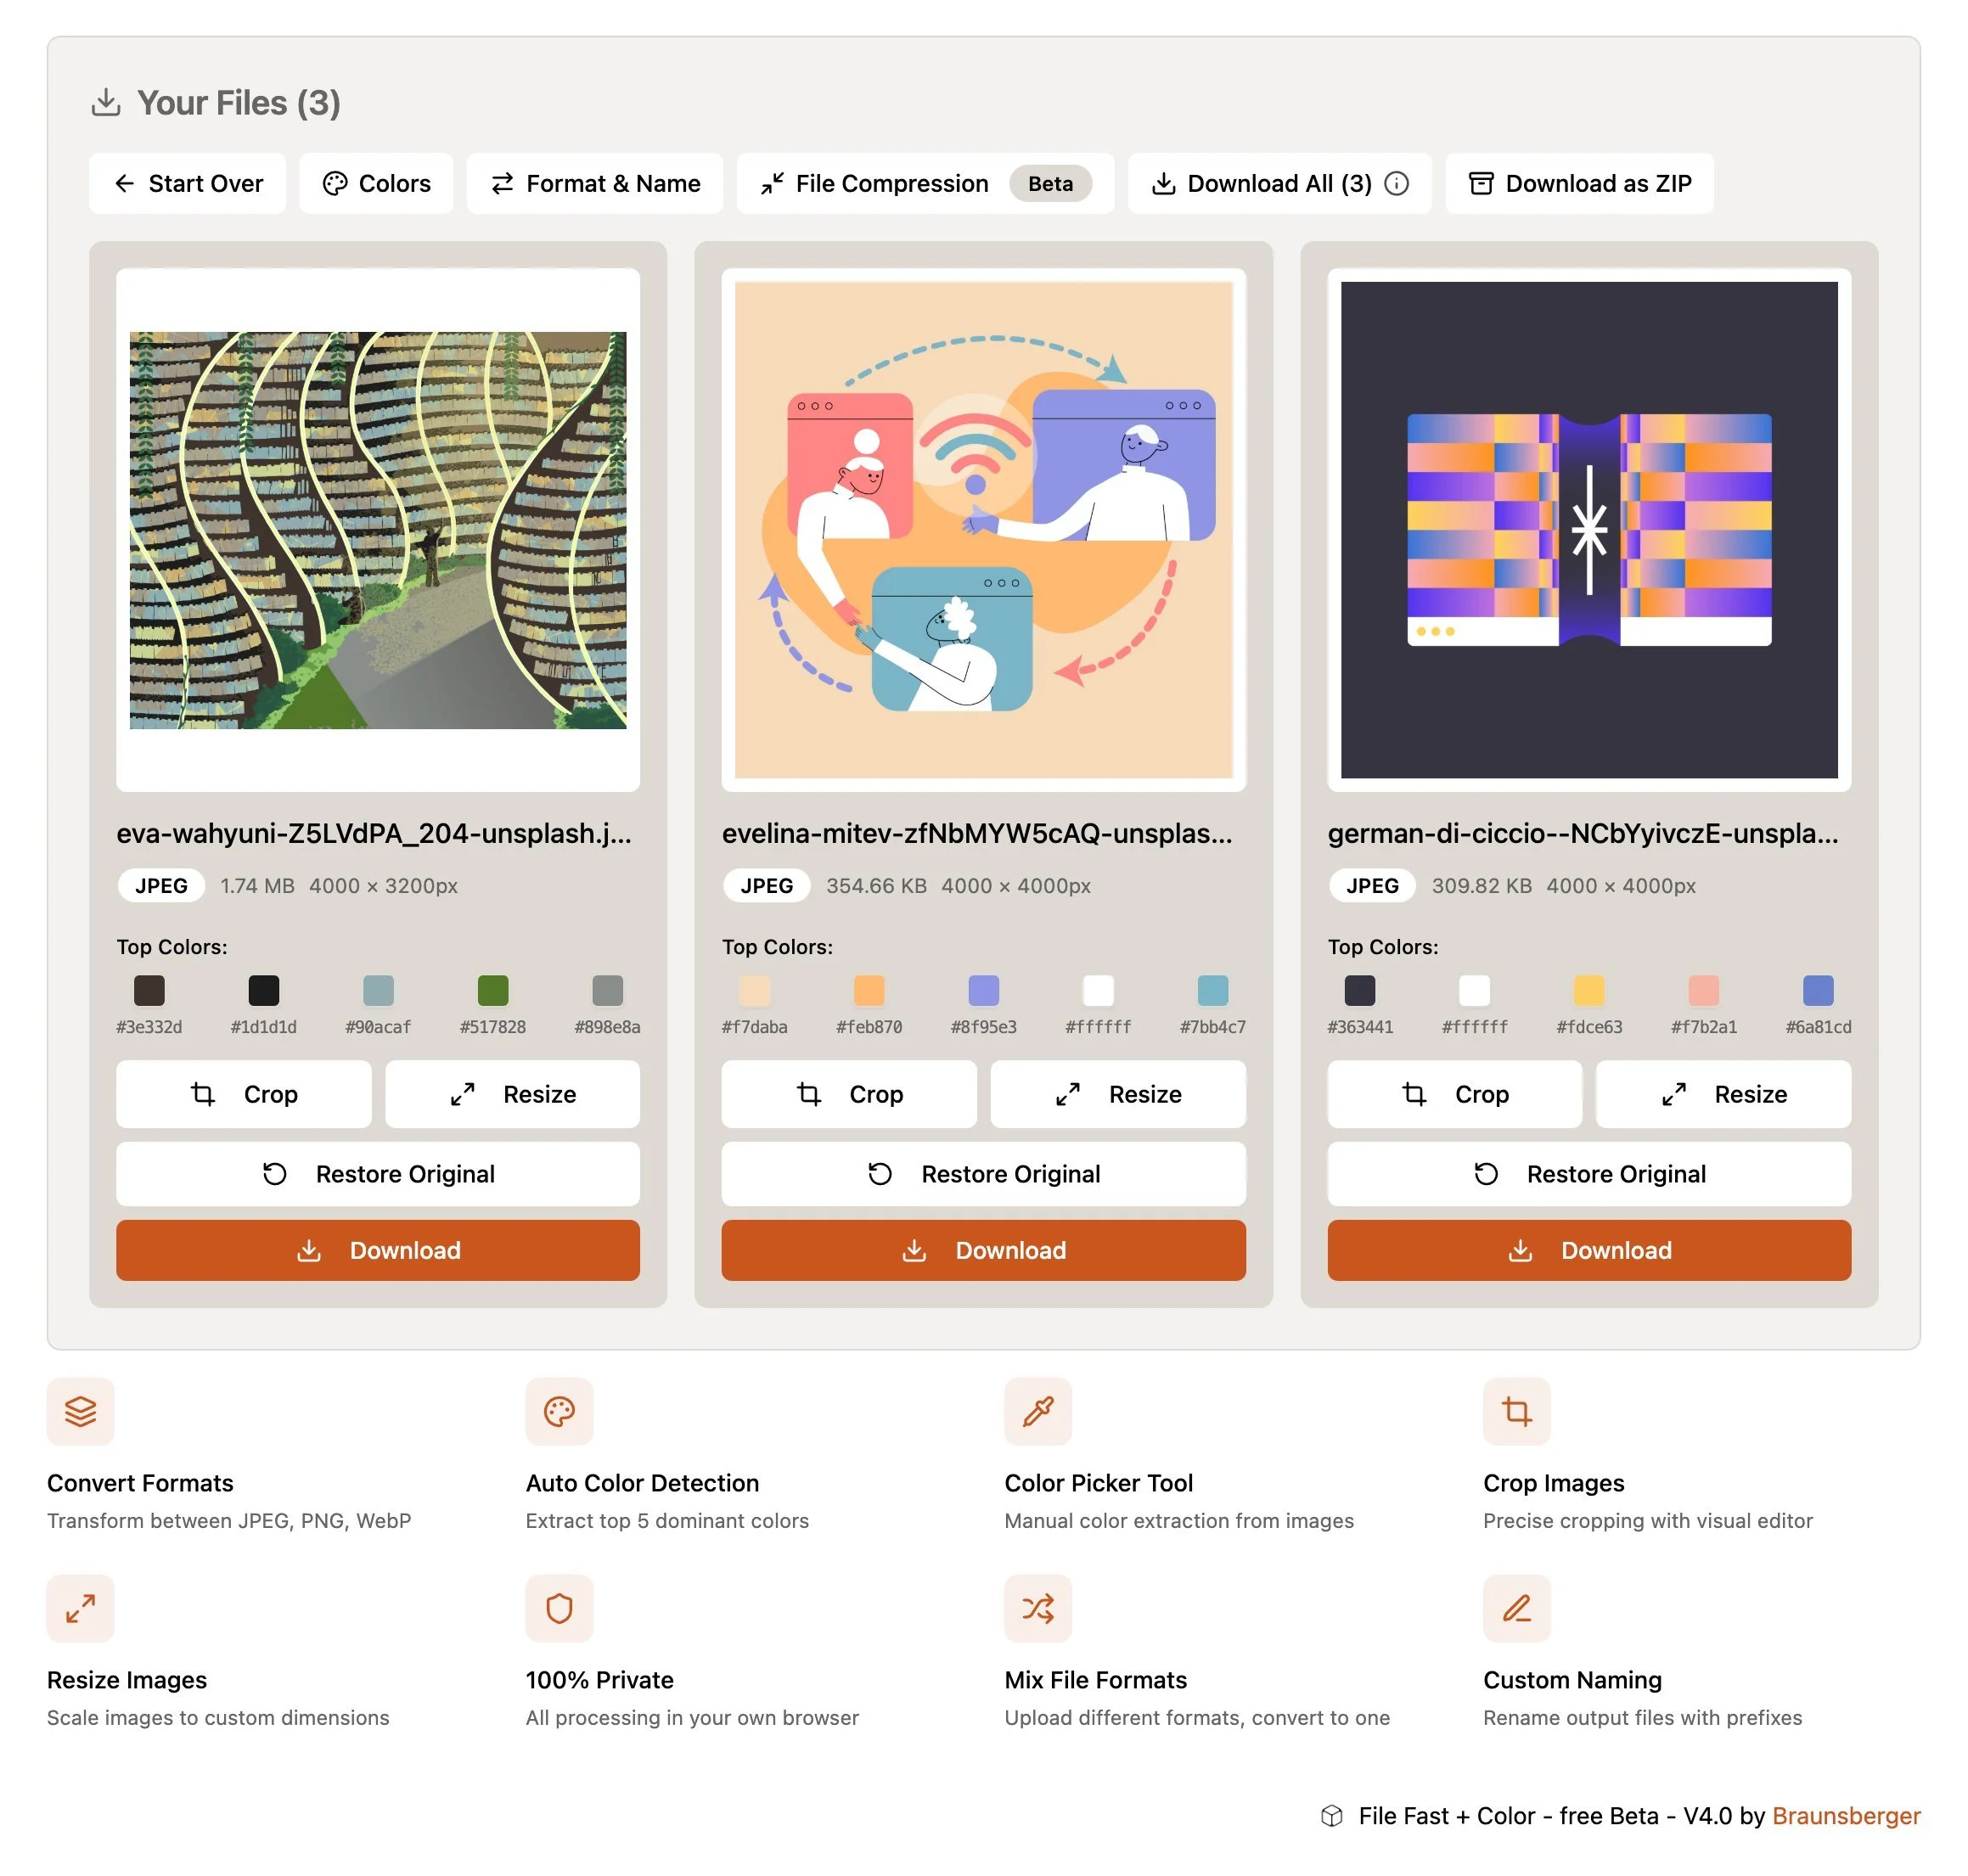Click the german-di-ciccio image thumbnail
Viewport: 1968px width, 1876px height.
[1588, 529]
